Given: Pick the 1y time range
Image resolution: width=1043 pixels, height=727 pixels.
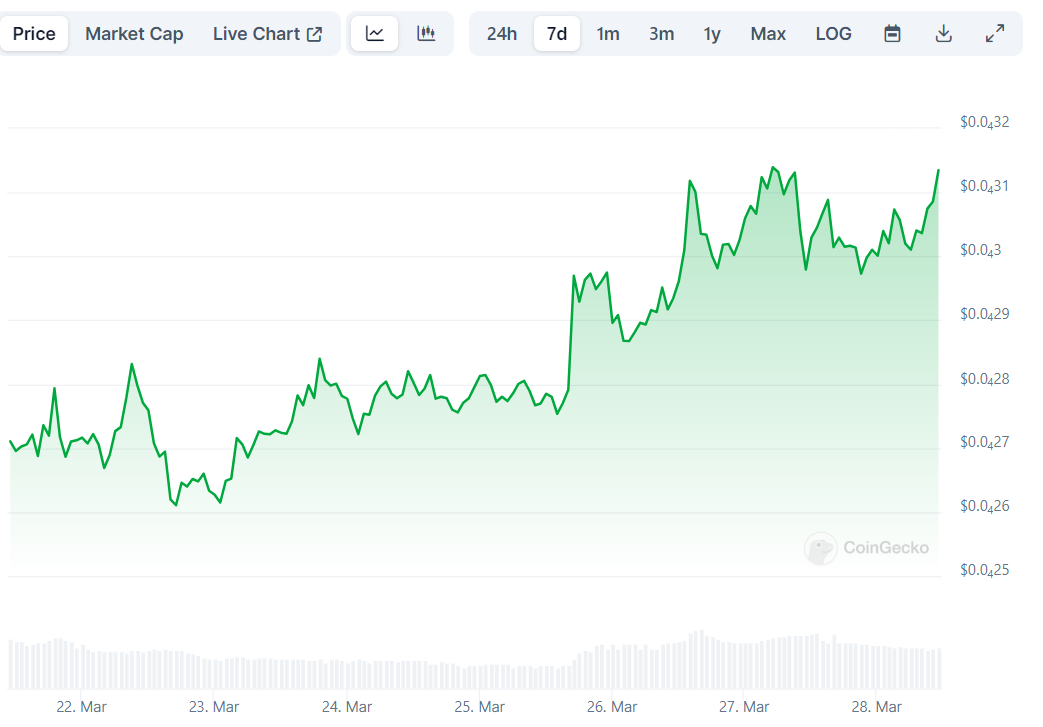Looking at the screenshot, I should pos(712,34).
